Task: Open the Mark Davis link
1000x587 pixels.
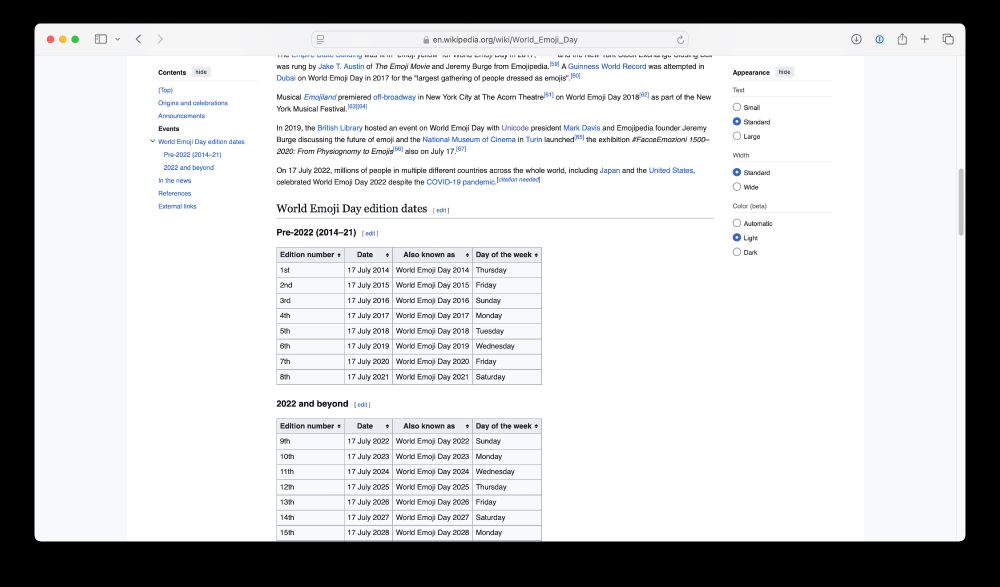Action: (x=581, y=128)
